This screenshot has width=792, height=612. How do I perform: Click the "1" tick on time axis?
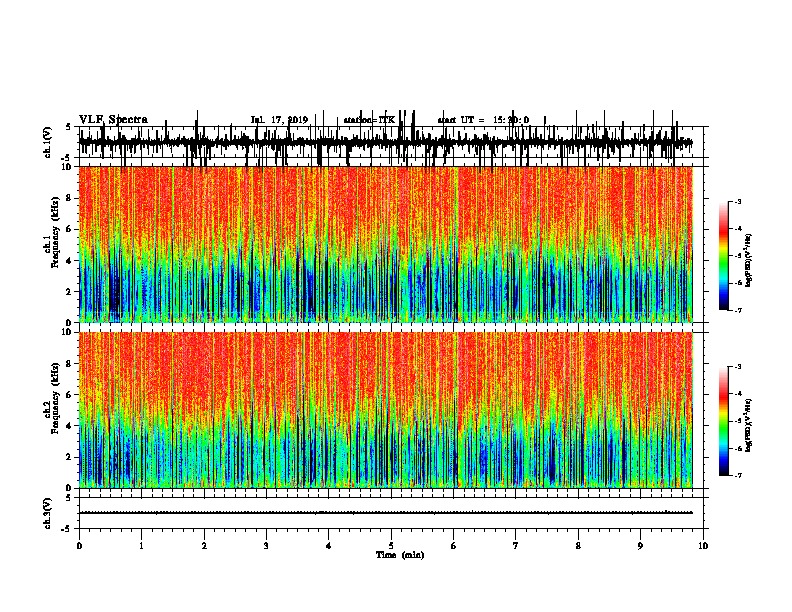(141, 546)
